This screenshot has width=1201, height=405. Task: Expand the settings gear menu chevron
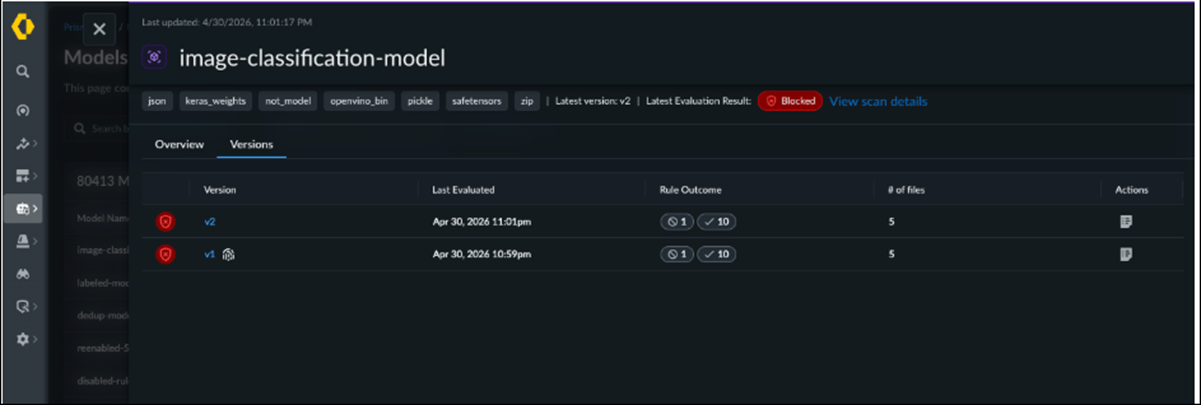pos(36,340)
